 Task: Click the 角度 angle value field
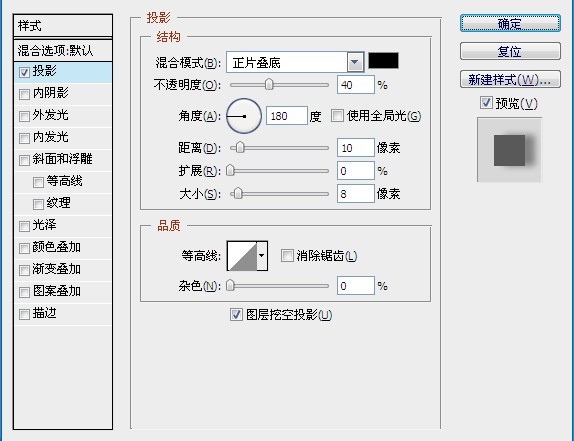point(287,116)
